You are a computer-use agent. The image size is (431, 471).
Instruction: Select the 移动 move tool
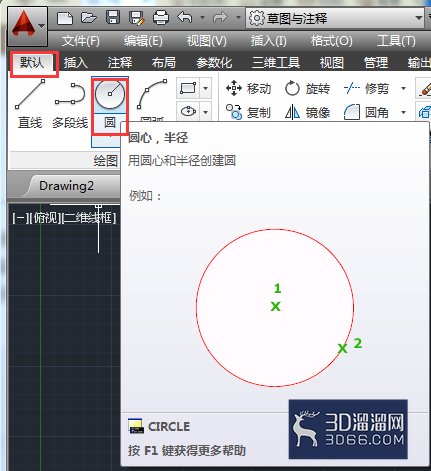249,89
